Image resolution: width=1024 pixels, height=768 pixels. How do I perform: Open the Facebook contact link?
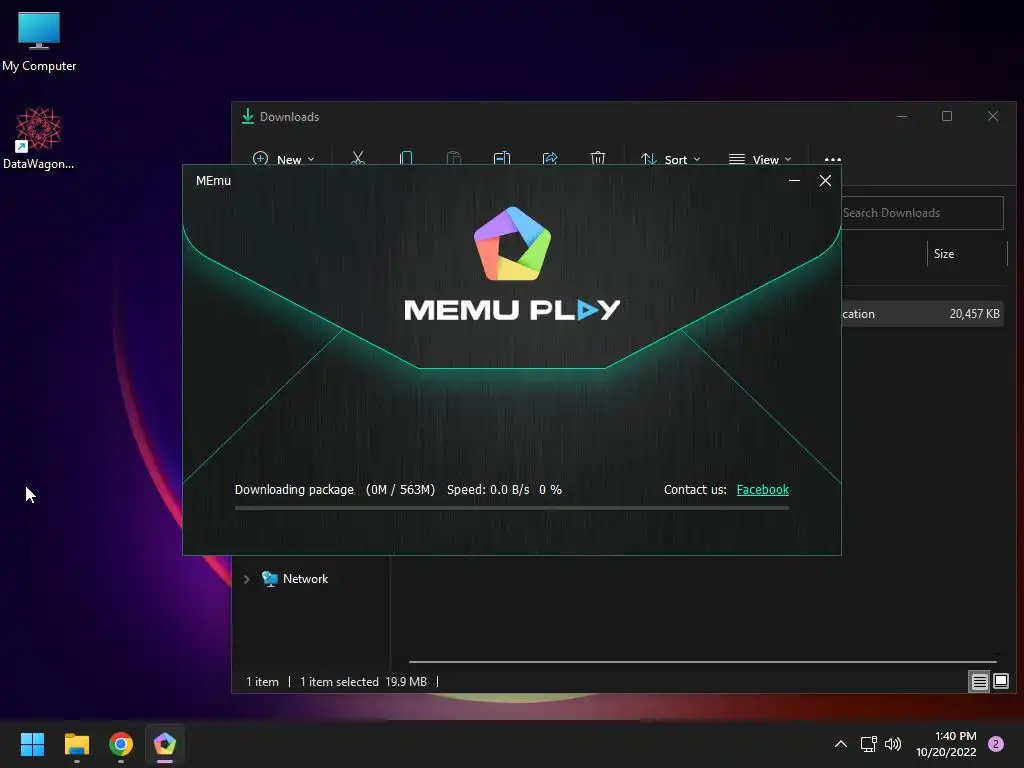pos(762,490)
